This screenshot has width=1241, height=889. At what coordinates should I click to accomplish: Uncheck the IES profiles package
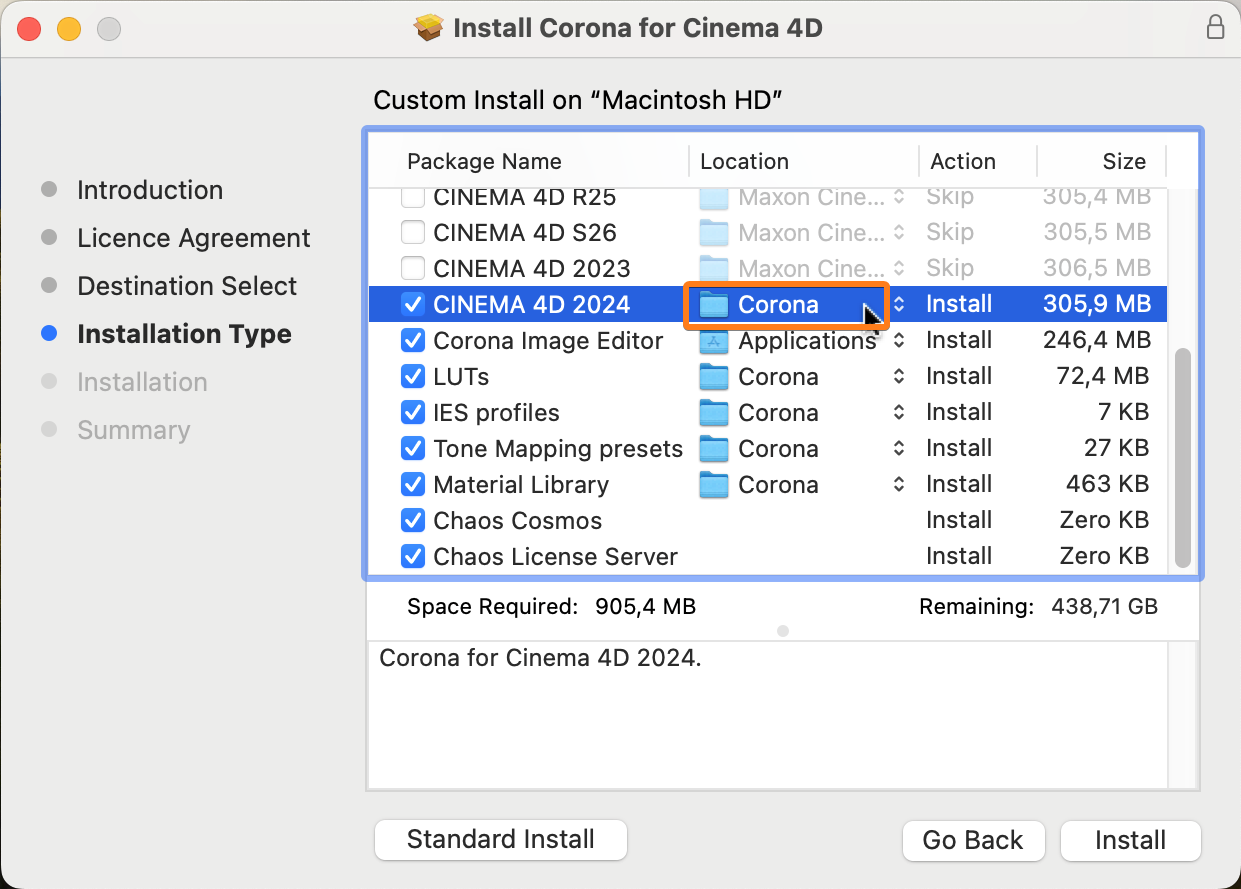pyautogui.click(x=412, y=413)
